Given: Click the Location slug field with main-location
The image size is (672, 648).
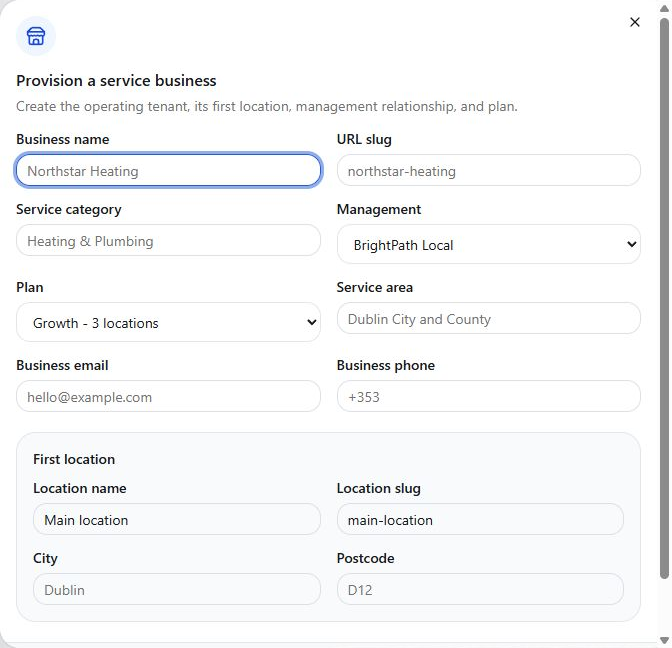Looking at the screenshot, I should pos(480,519).
